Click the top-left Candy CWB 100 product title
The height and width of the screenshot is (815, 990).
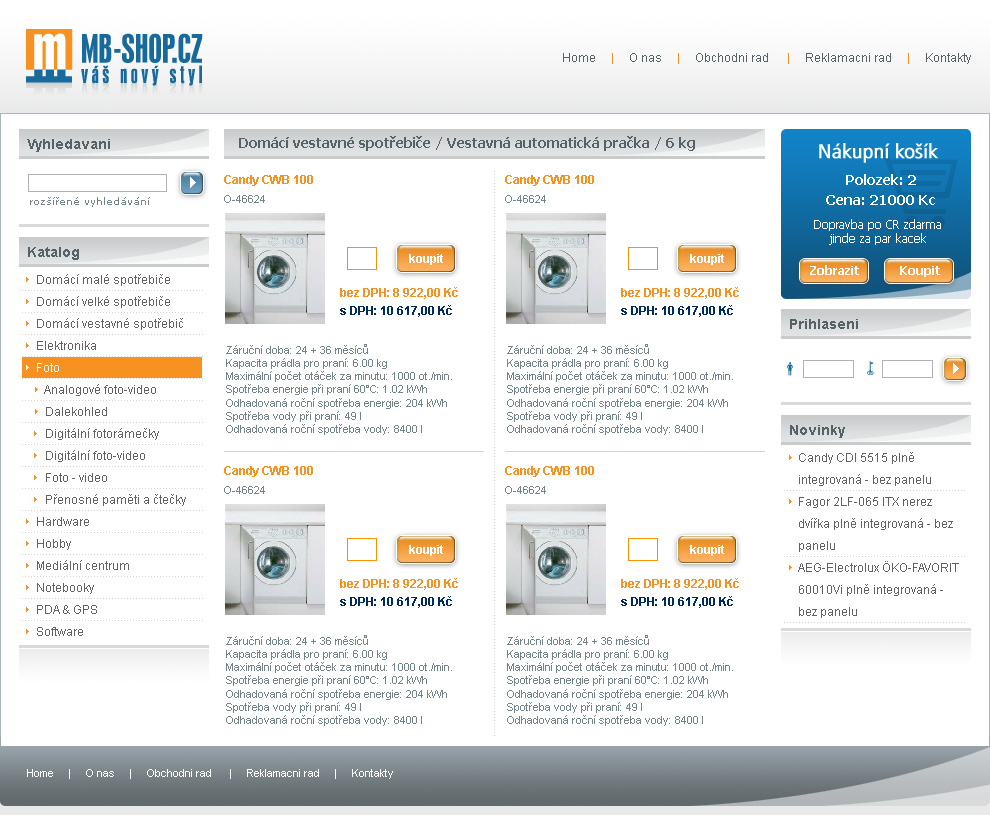click(x=268, y=180)
